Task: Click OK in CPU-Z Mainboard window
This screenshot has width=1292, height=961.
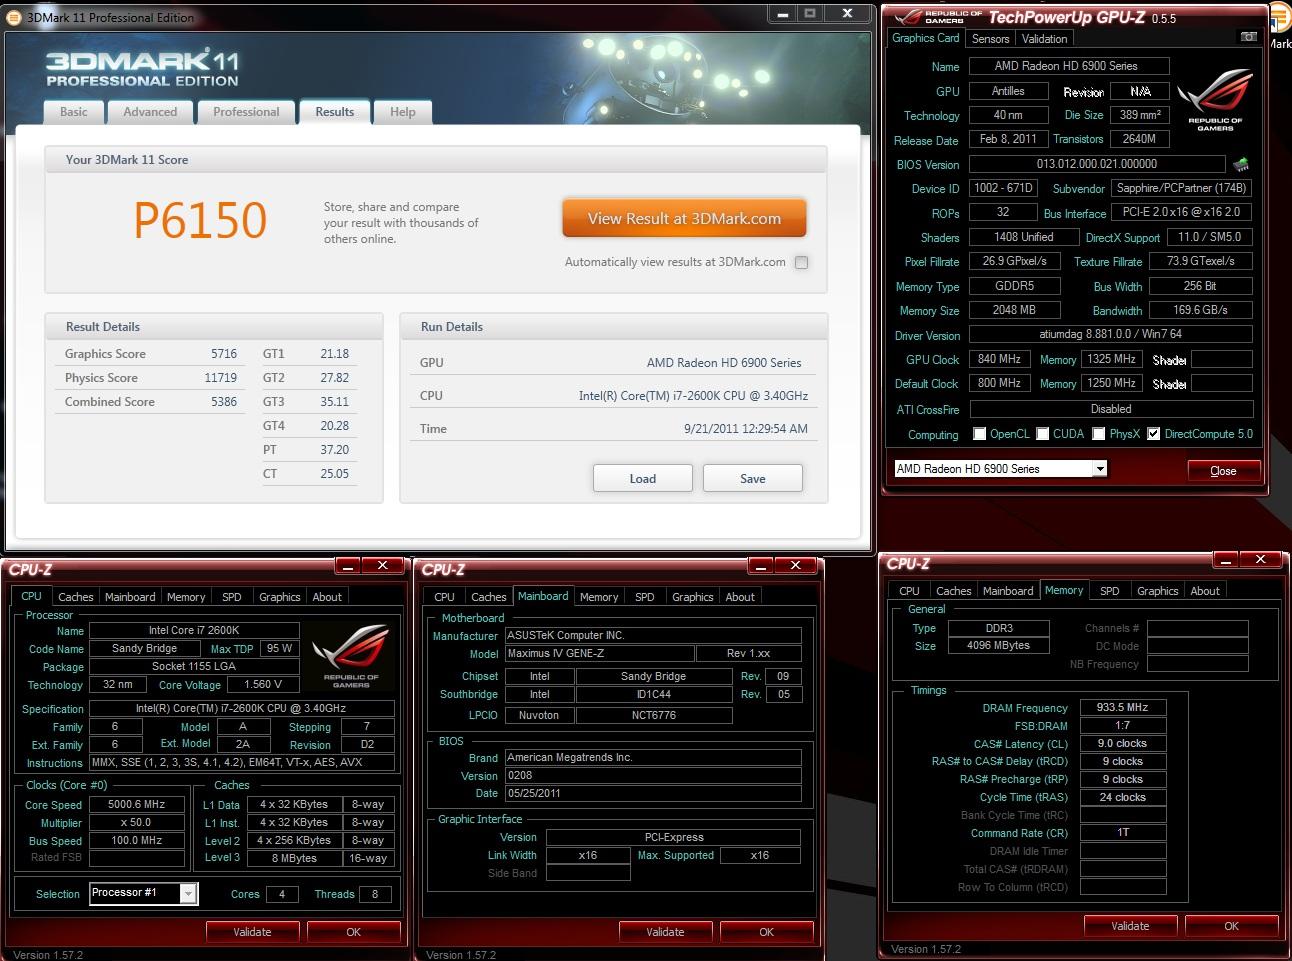Action: [766, 932]
